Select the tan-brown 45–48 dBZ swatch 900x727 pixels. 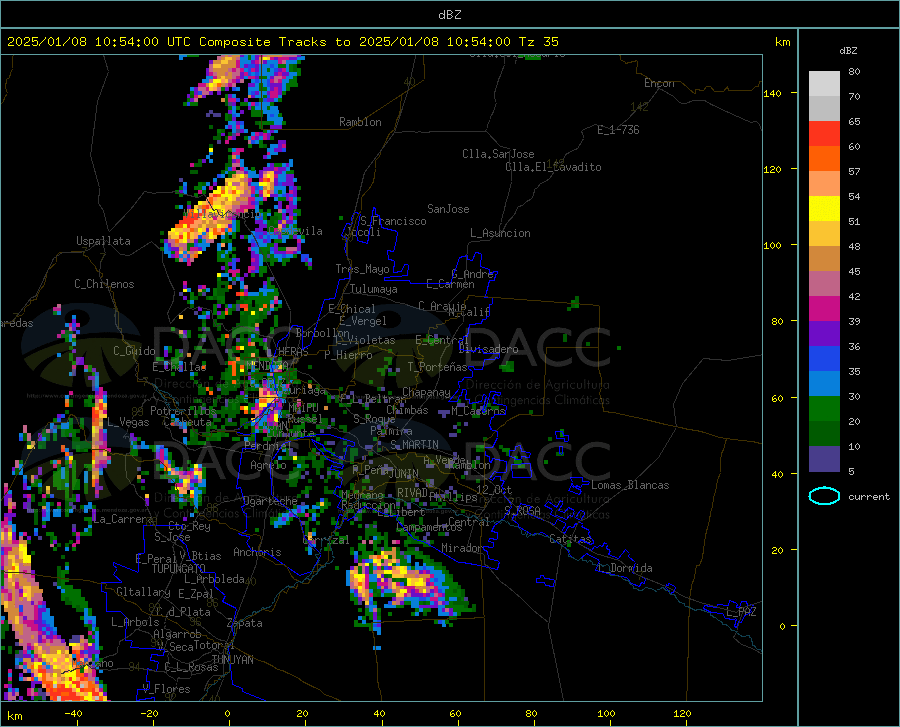824,259
